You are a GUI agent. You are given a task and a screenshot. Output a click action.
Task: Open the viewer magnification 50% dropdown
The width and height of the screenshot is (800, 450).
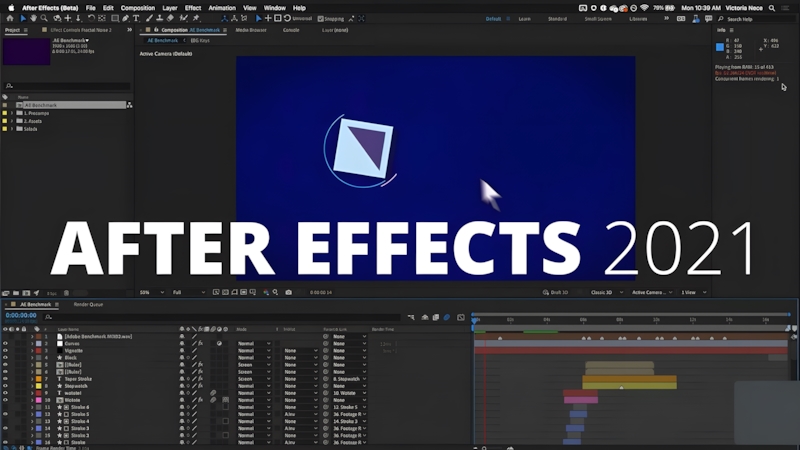point(152,292)
